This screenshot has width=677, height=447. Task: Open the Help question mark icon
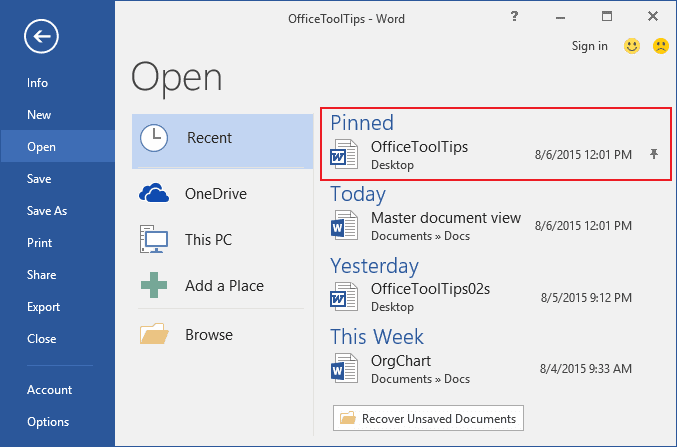(x=514, y=16)
